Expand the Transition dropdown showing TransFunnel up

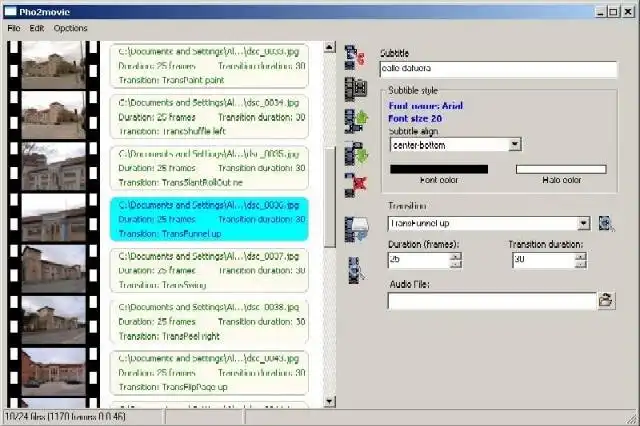pyautogui.click(x=584, y=223)
